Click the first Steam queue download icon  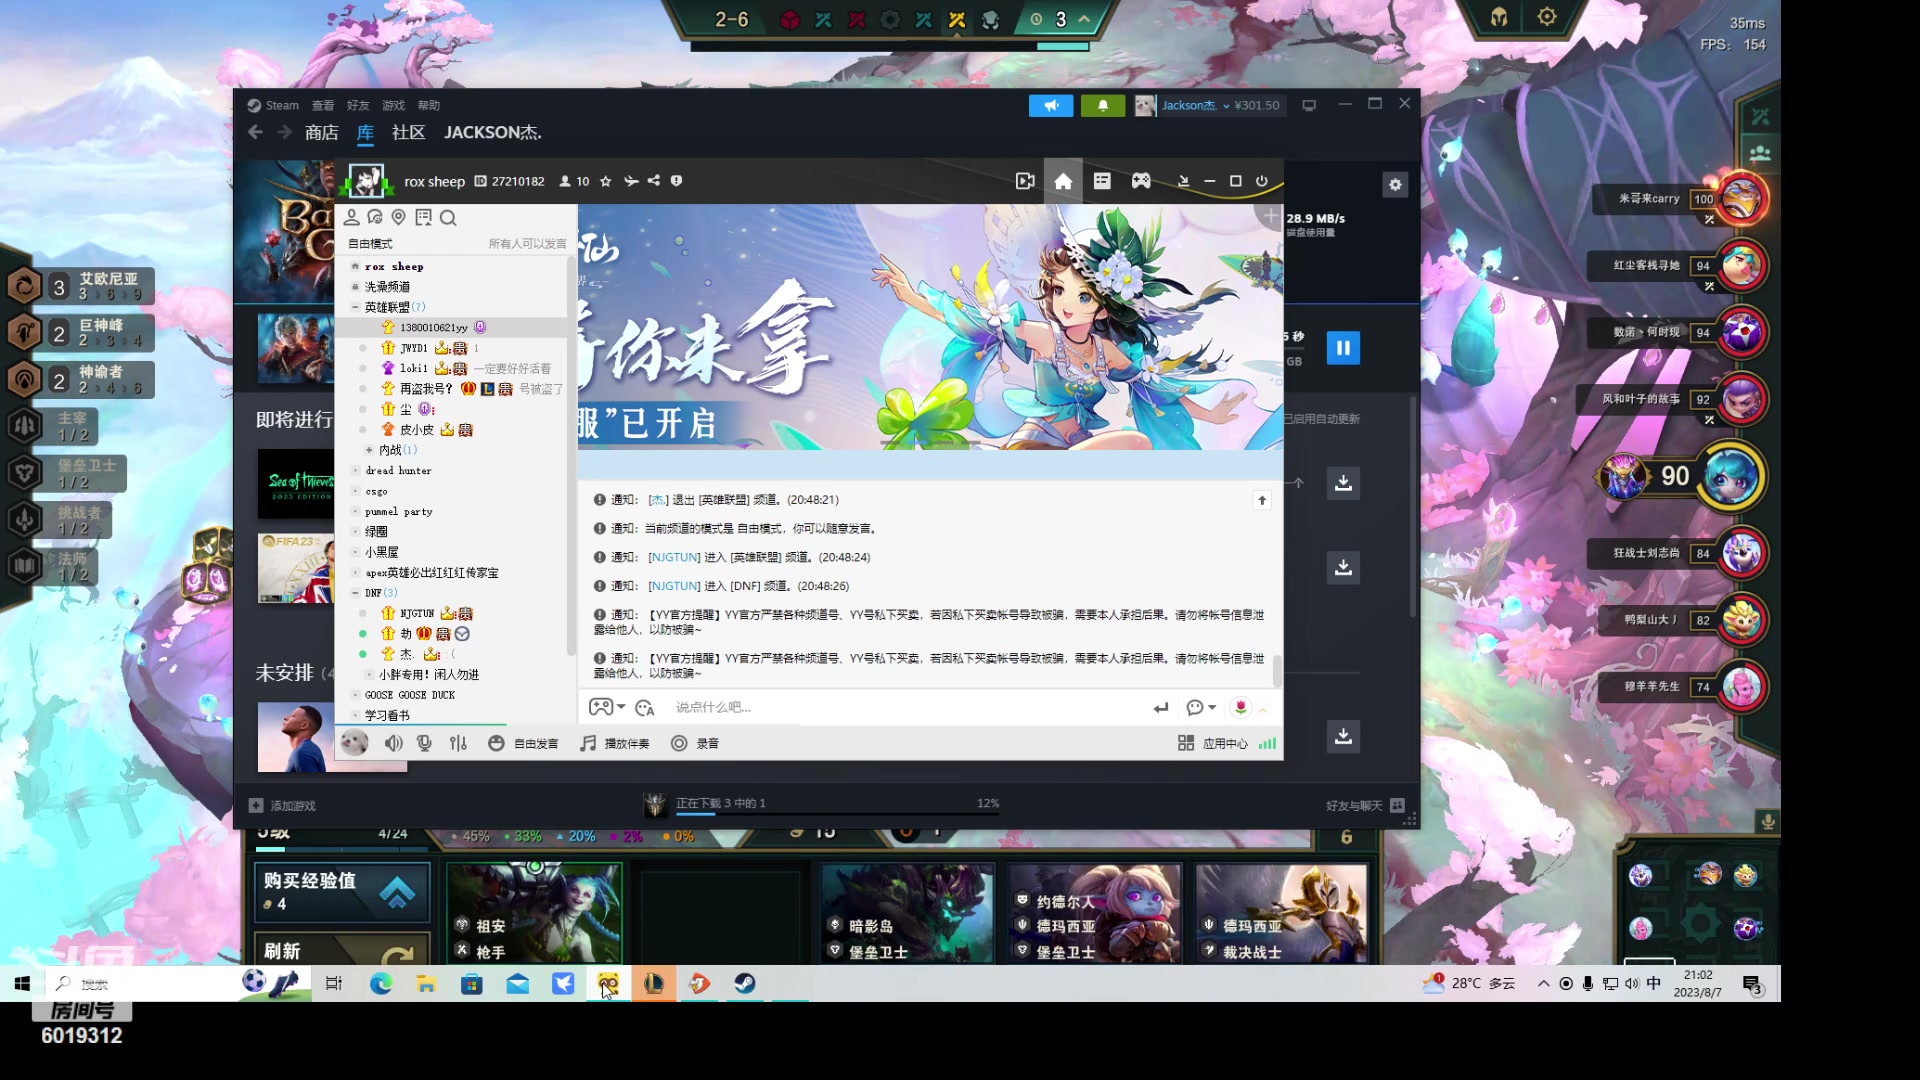1343,483
